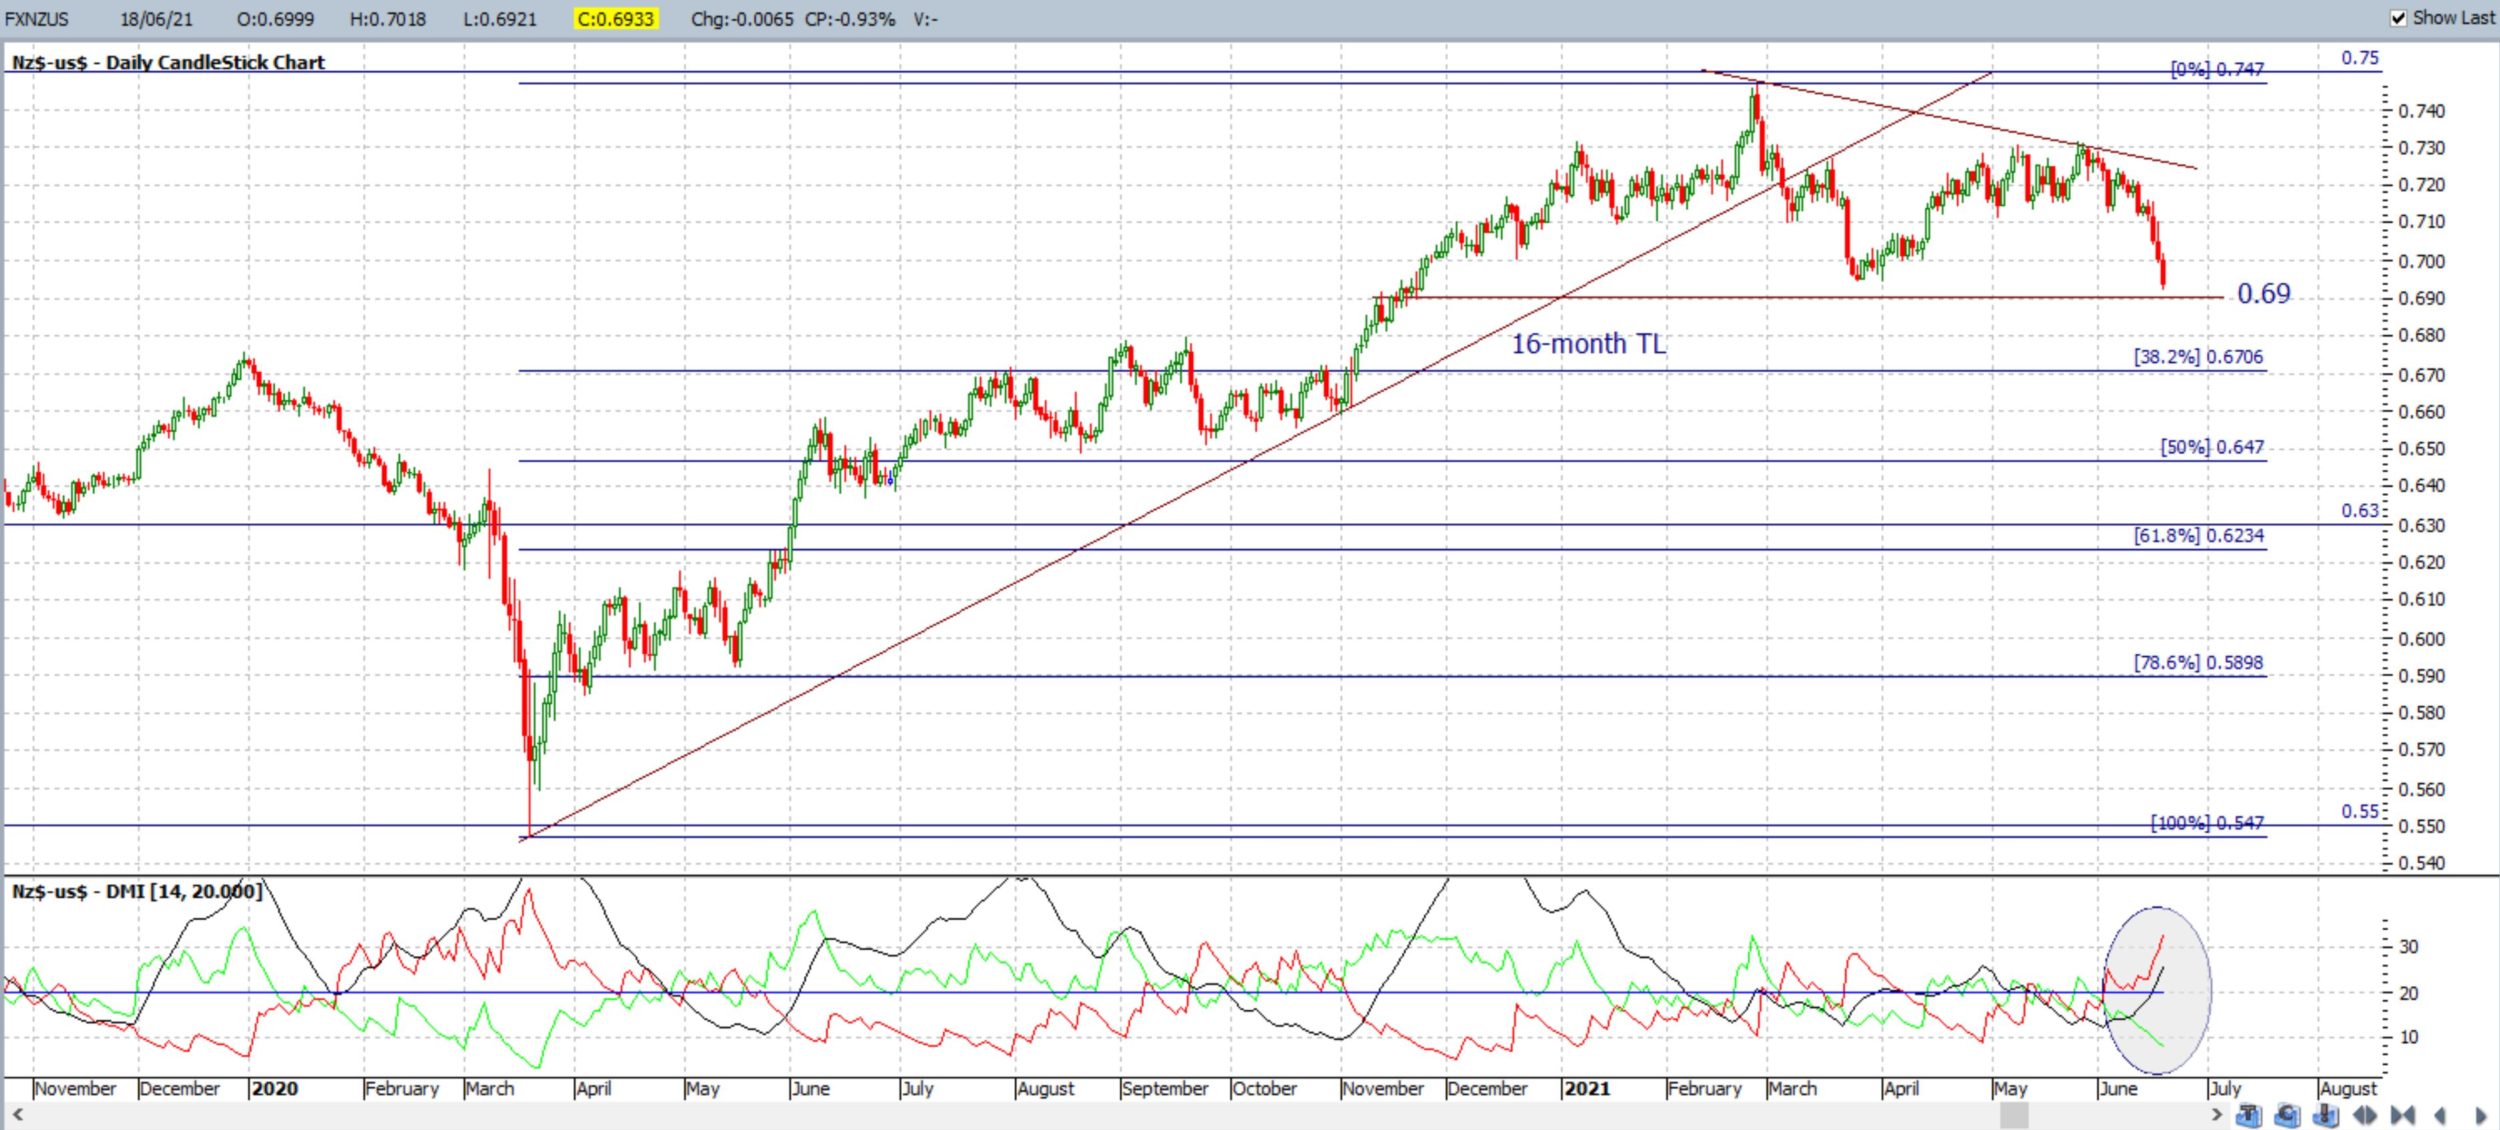Image resolution: width=2500 pixels, height=1130 pixels.
Task: Click the blue C icon in bottom toolbar
Action: pyautogui.click(x=2287, y=1115)
